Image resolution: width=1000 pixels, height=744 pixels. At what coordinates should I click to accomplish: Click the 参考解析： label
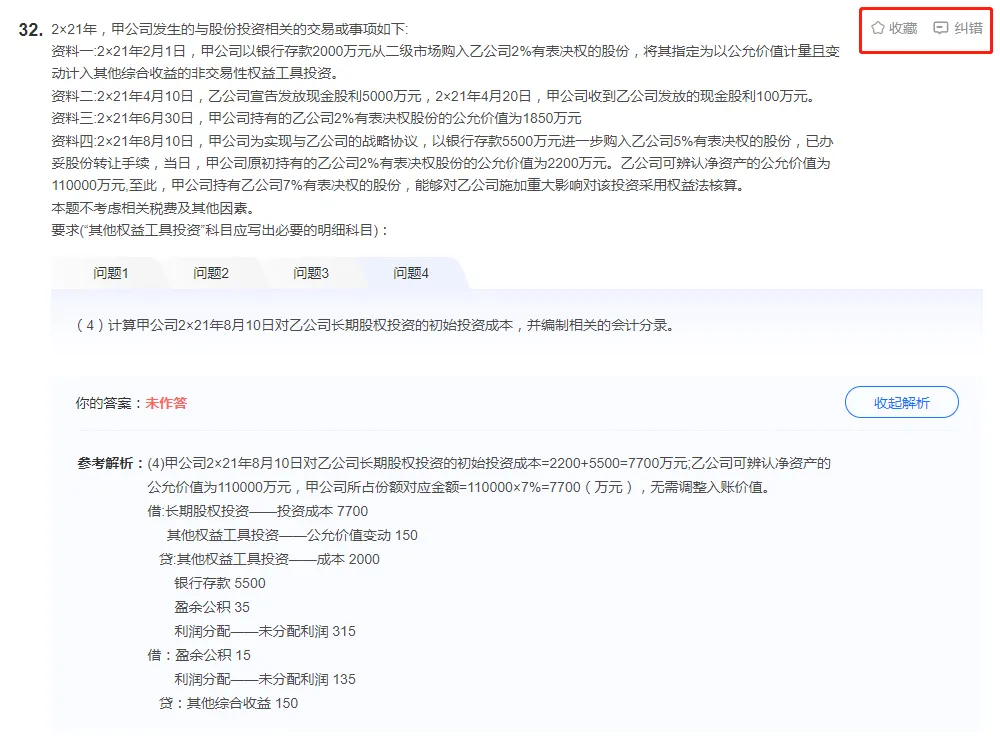point(110,463)
